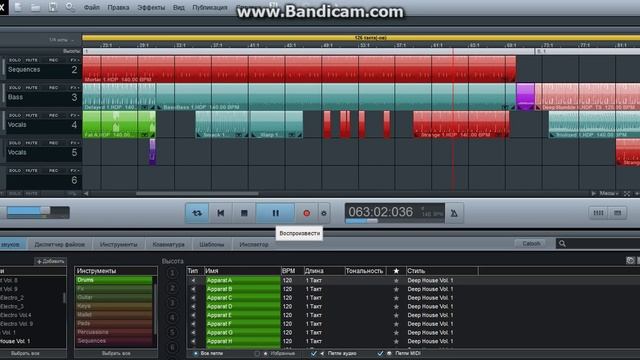Open the mixer view icon with vertical bars
640x360 pixels.
pos(598,213)
